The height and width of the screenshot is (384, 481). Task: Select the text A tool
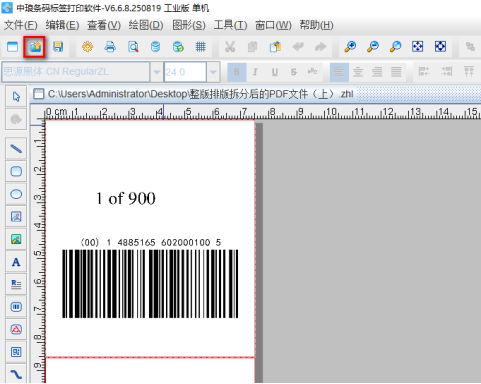tap(16, 262)
